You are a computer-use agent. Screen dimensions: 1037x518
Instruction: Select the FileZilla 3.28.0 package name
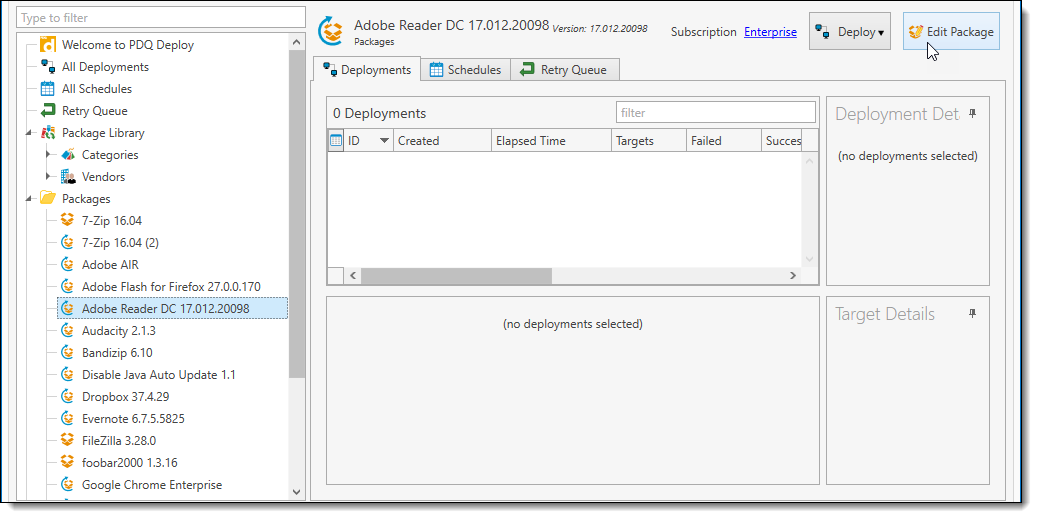(119, 441)
